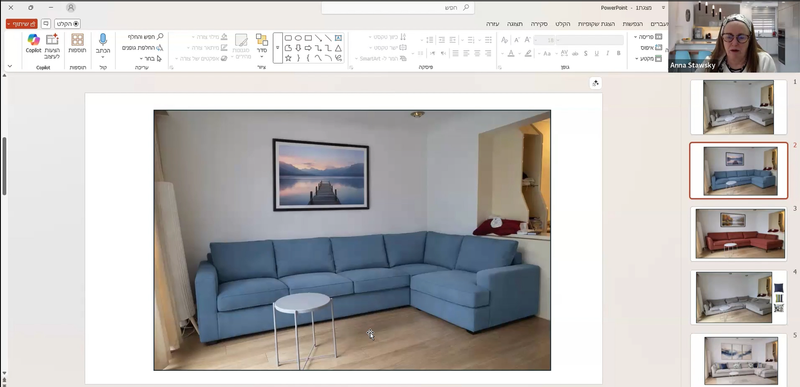800x387 pixels.
Task: Toggle center text alignment
Action: point(477,53)
